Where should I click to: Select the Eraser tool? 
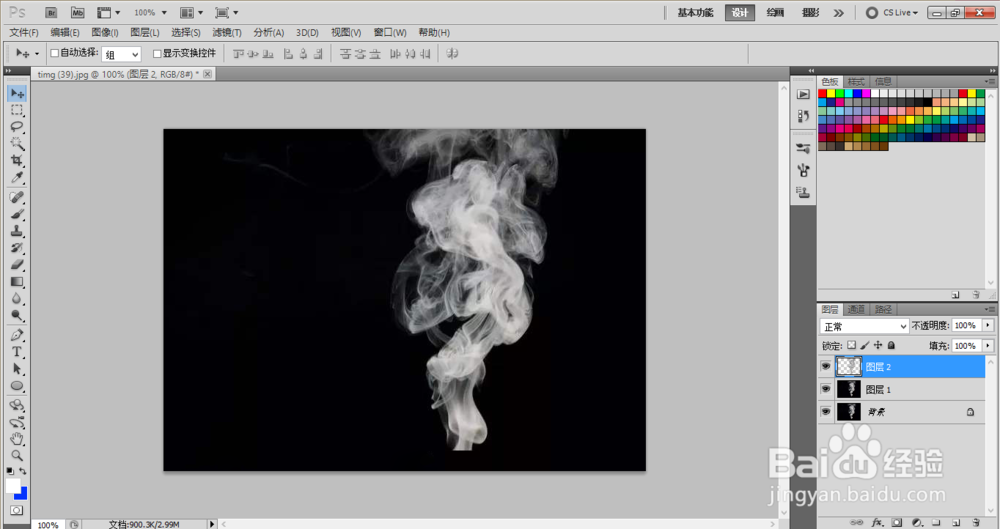pyautogui.click(x=17, y=264)
